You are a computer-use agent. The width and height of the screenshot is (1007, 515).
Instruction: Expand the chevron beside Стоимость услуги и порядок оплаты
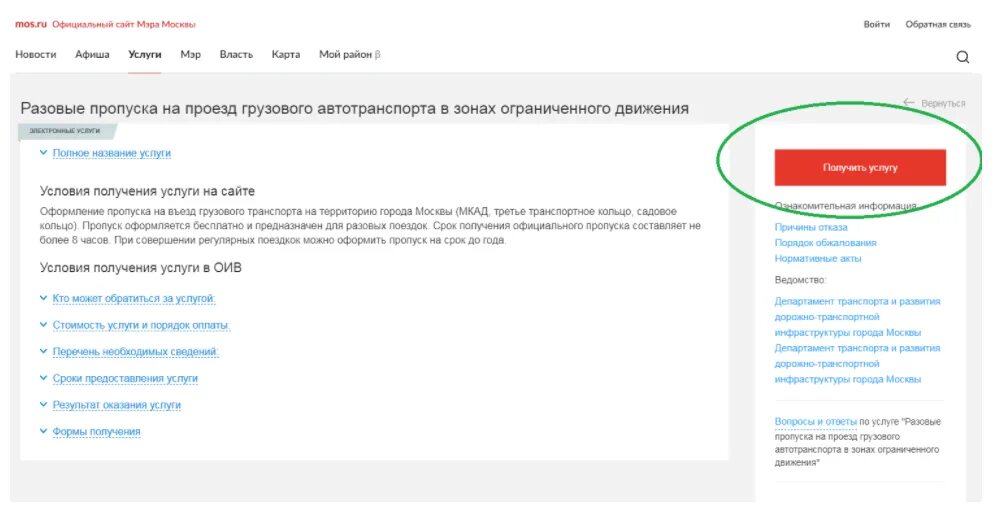(43, 325)
